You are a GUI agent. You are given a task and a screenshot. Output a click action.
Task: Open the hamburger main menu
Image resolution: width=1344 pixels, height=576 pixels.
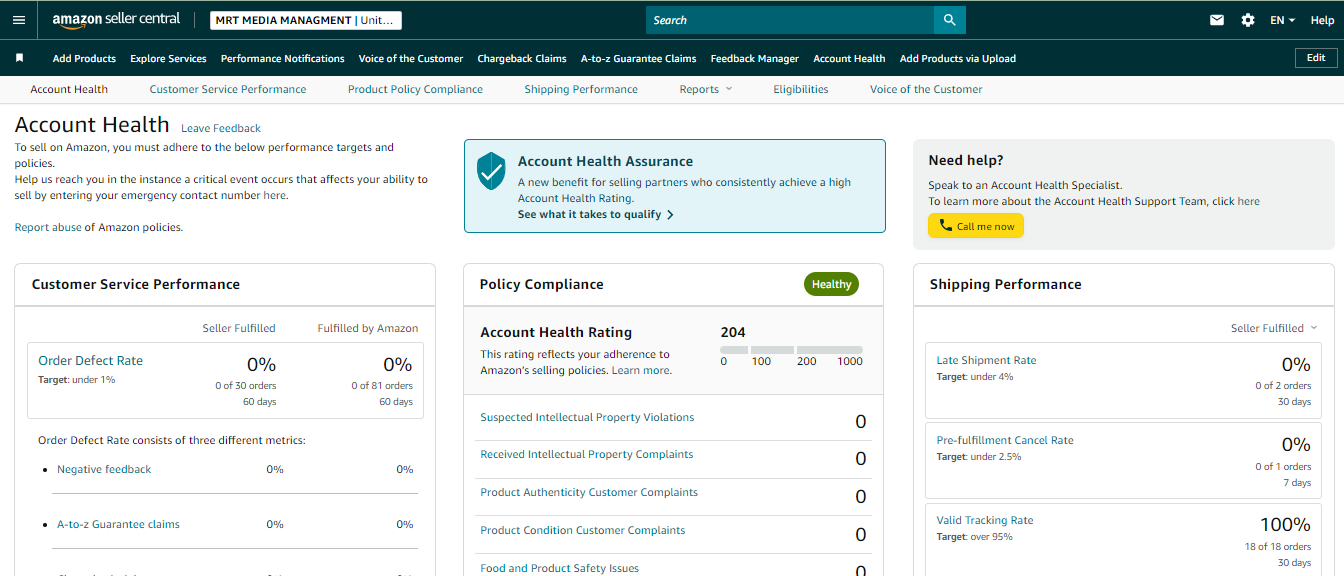point(19,20)
